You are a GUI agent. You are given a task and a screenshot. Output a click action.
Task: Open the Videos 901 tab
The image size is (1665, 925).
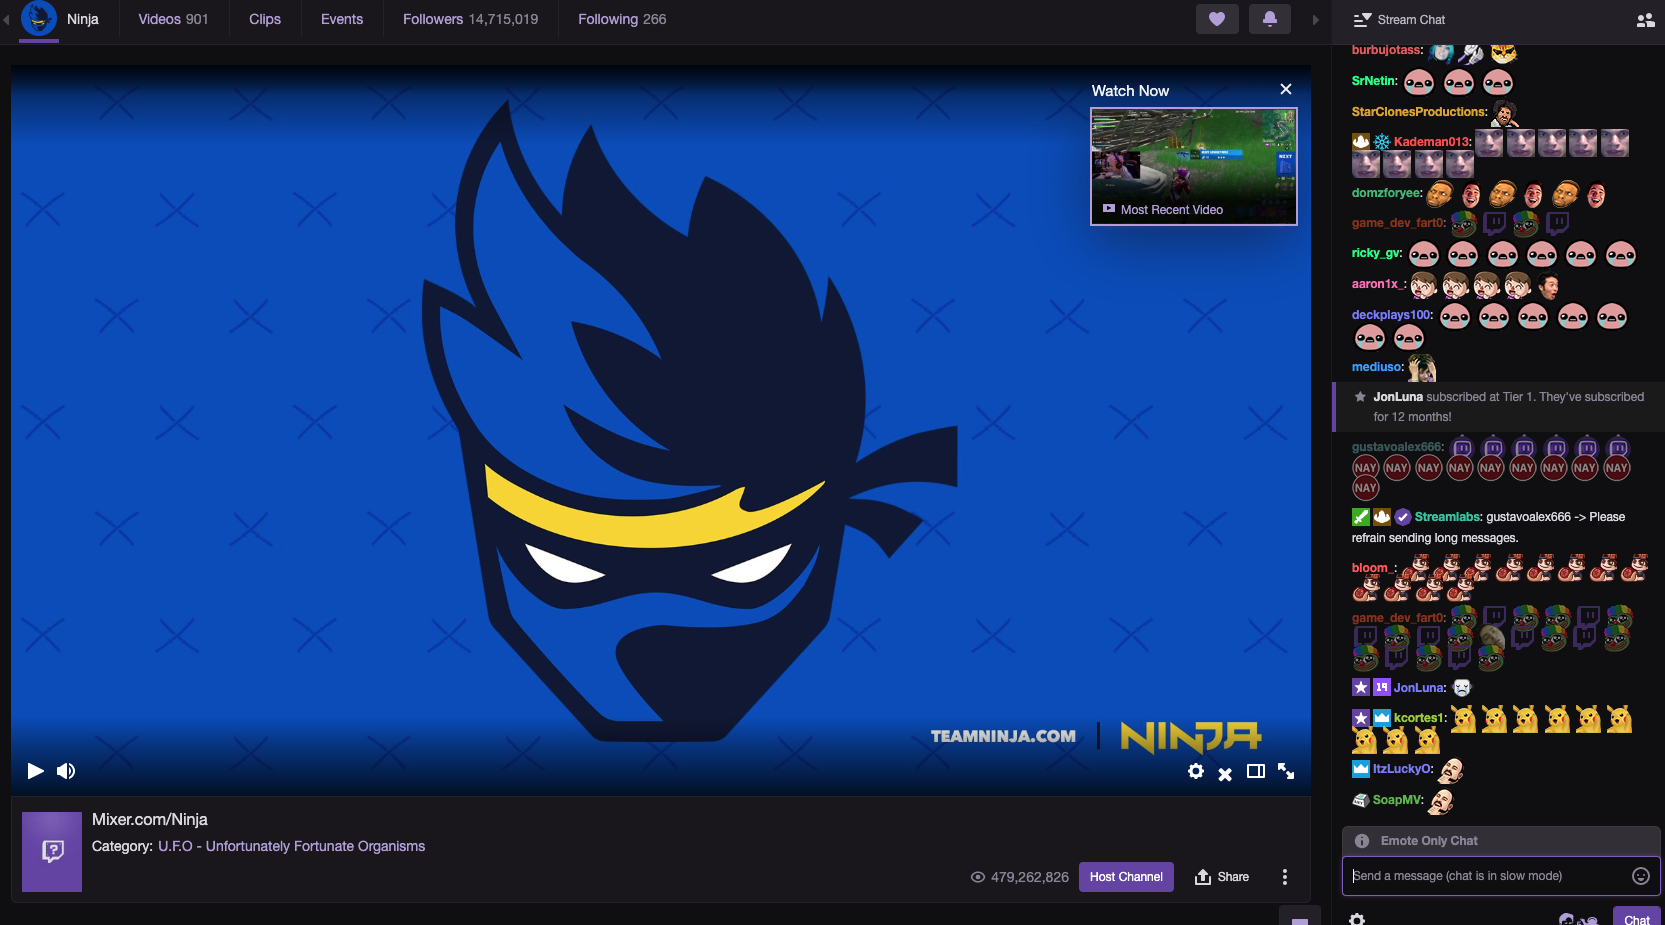174,19
